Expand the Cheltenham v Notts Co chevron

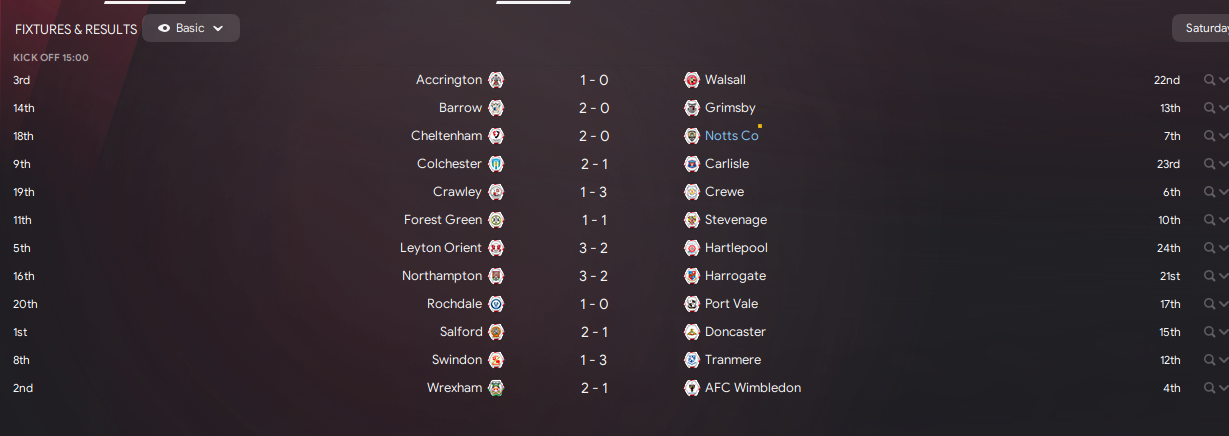coord(1223,136)
